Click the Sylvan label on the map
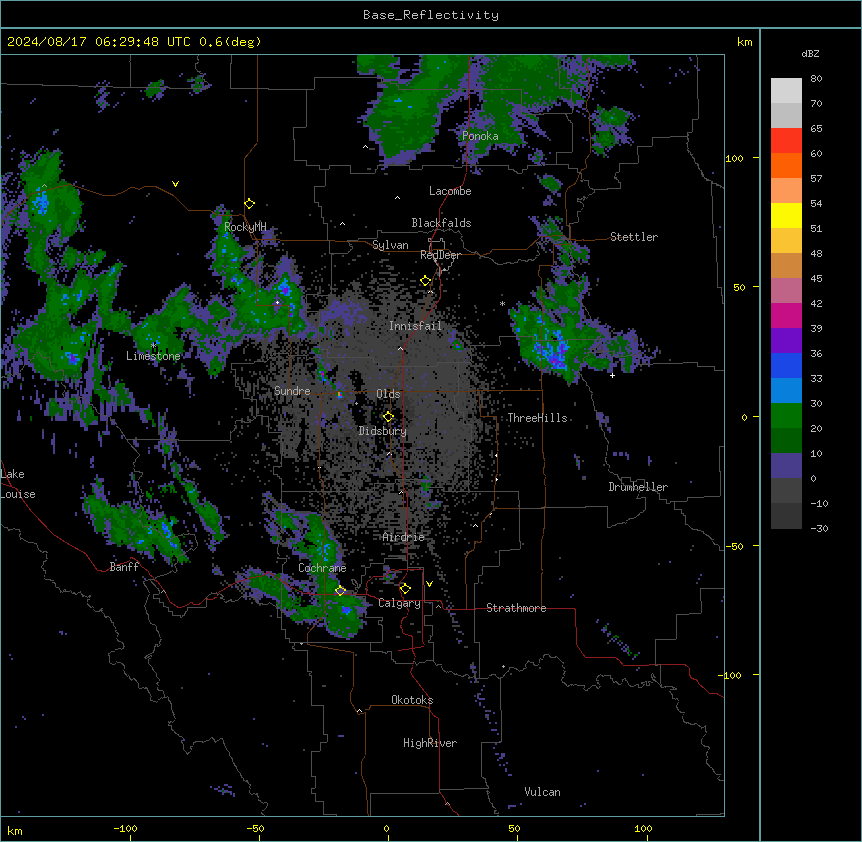 (390, 245)
